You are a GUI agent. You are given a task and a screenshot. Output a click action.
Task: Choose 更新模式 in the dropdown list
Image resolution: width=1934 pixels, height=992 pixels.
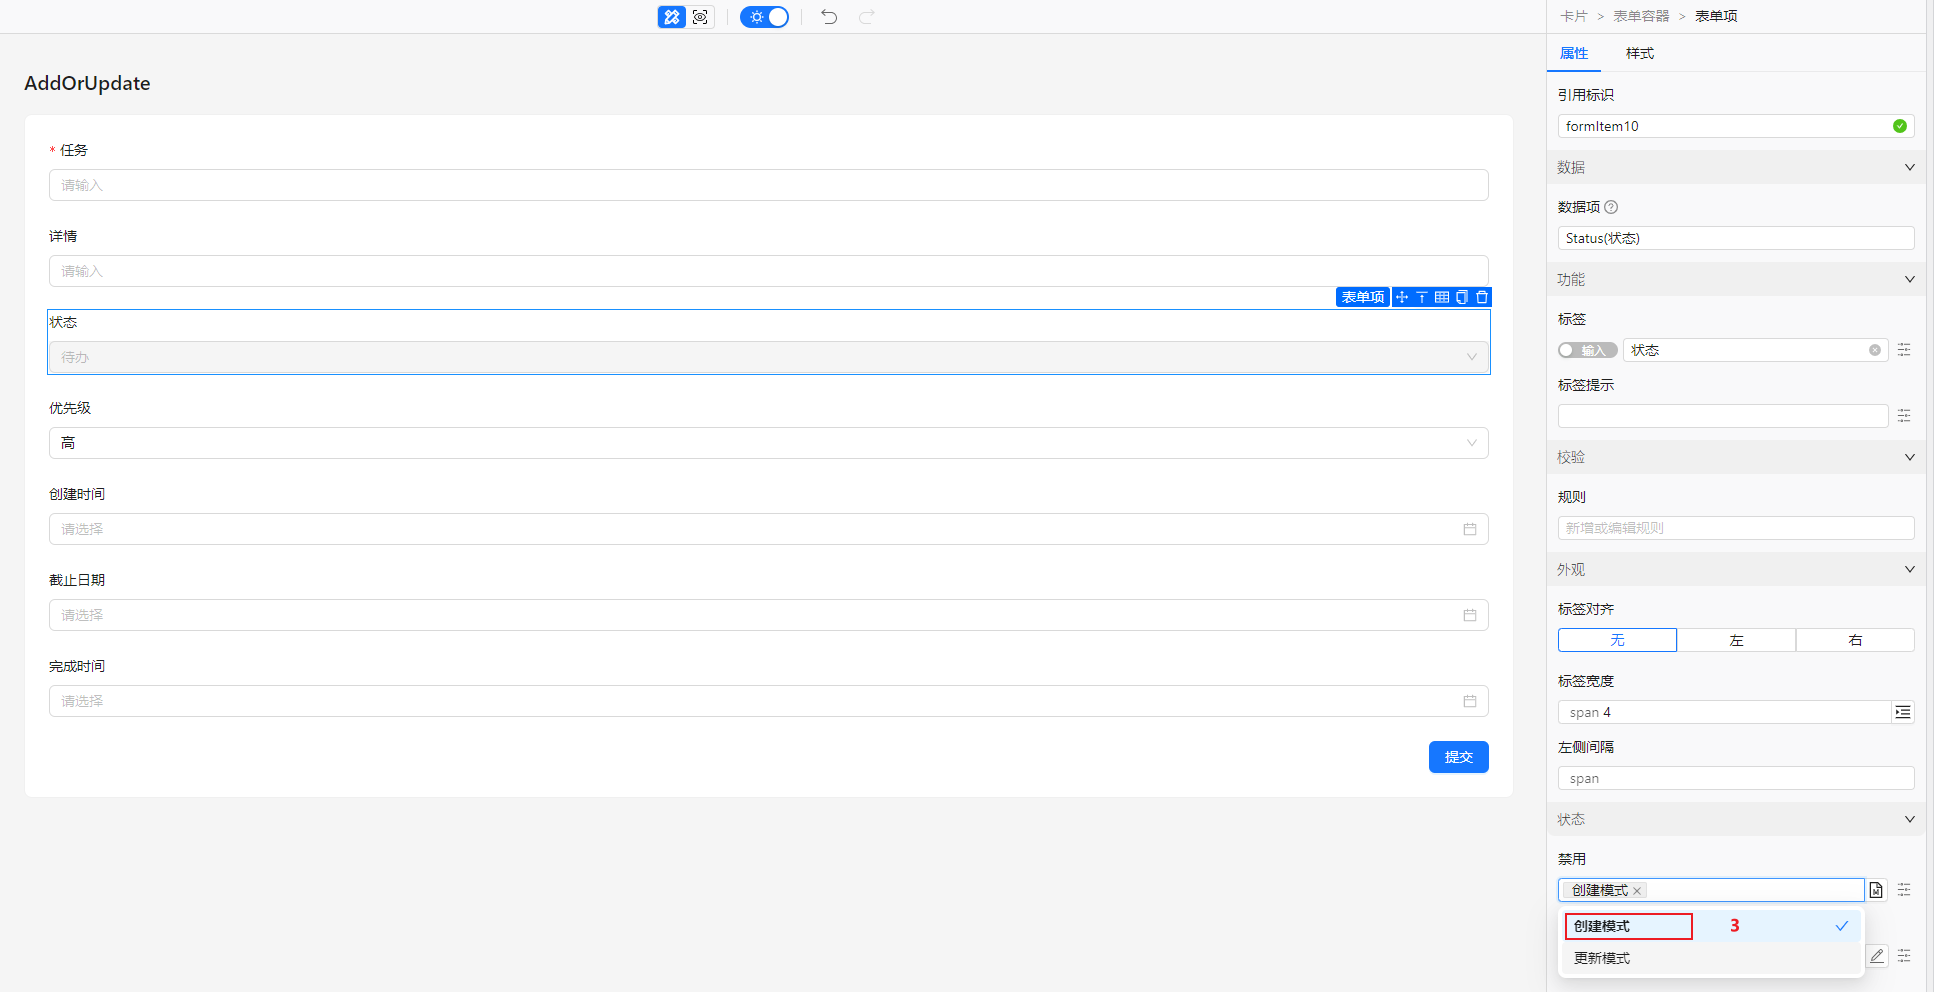coord(1602,958)
